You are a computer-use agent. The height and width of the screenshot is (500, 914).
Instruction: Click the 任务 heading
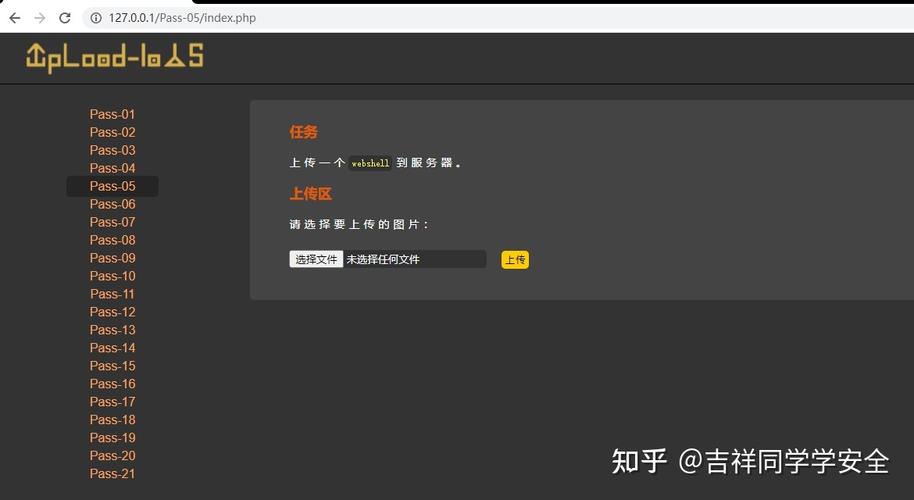(x=304, y=132)
